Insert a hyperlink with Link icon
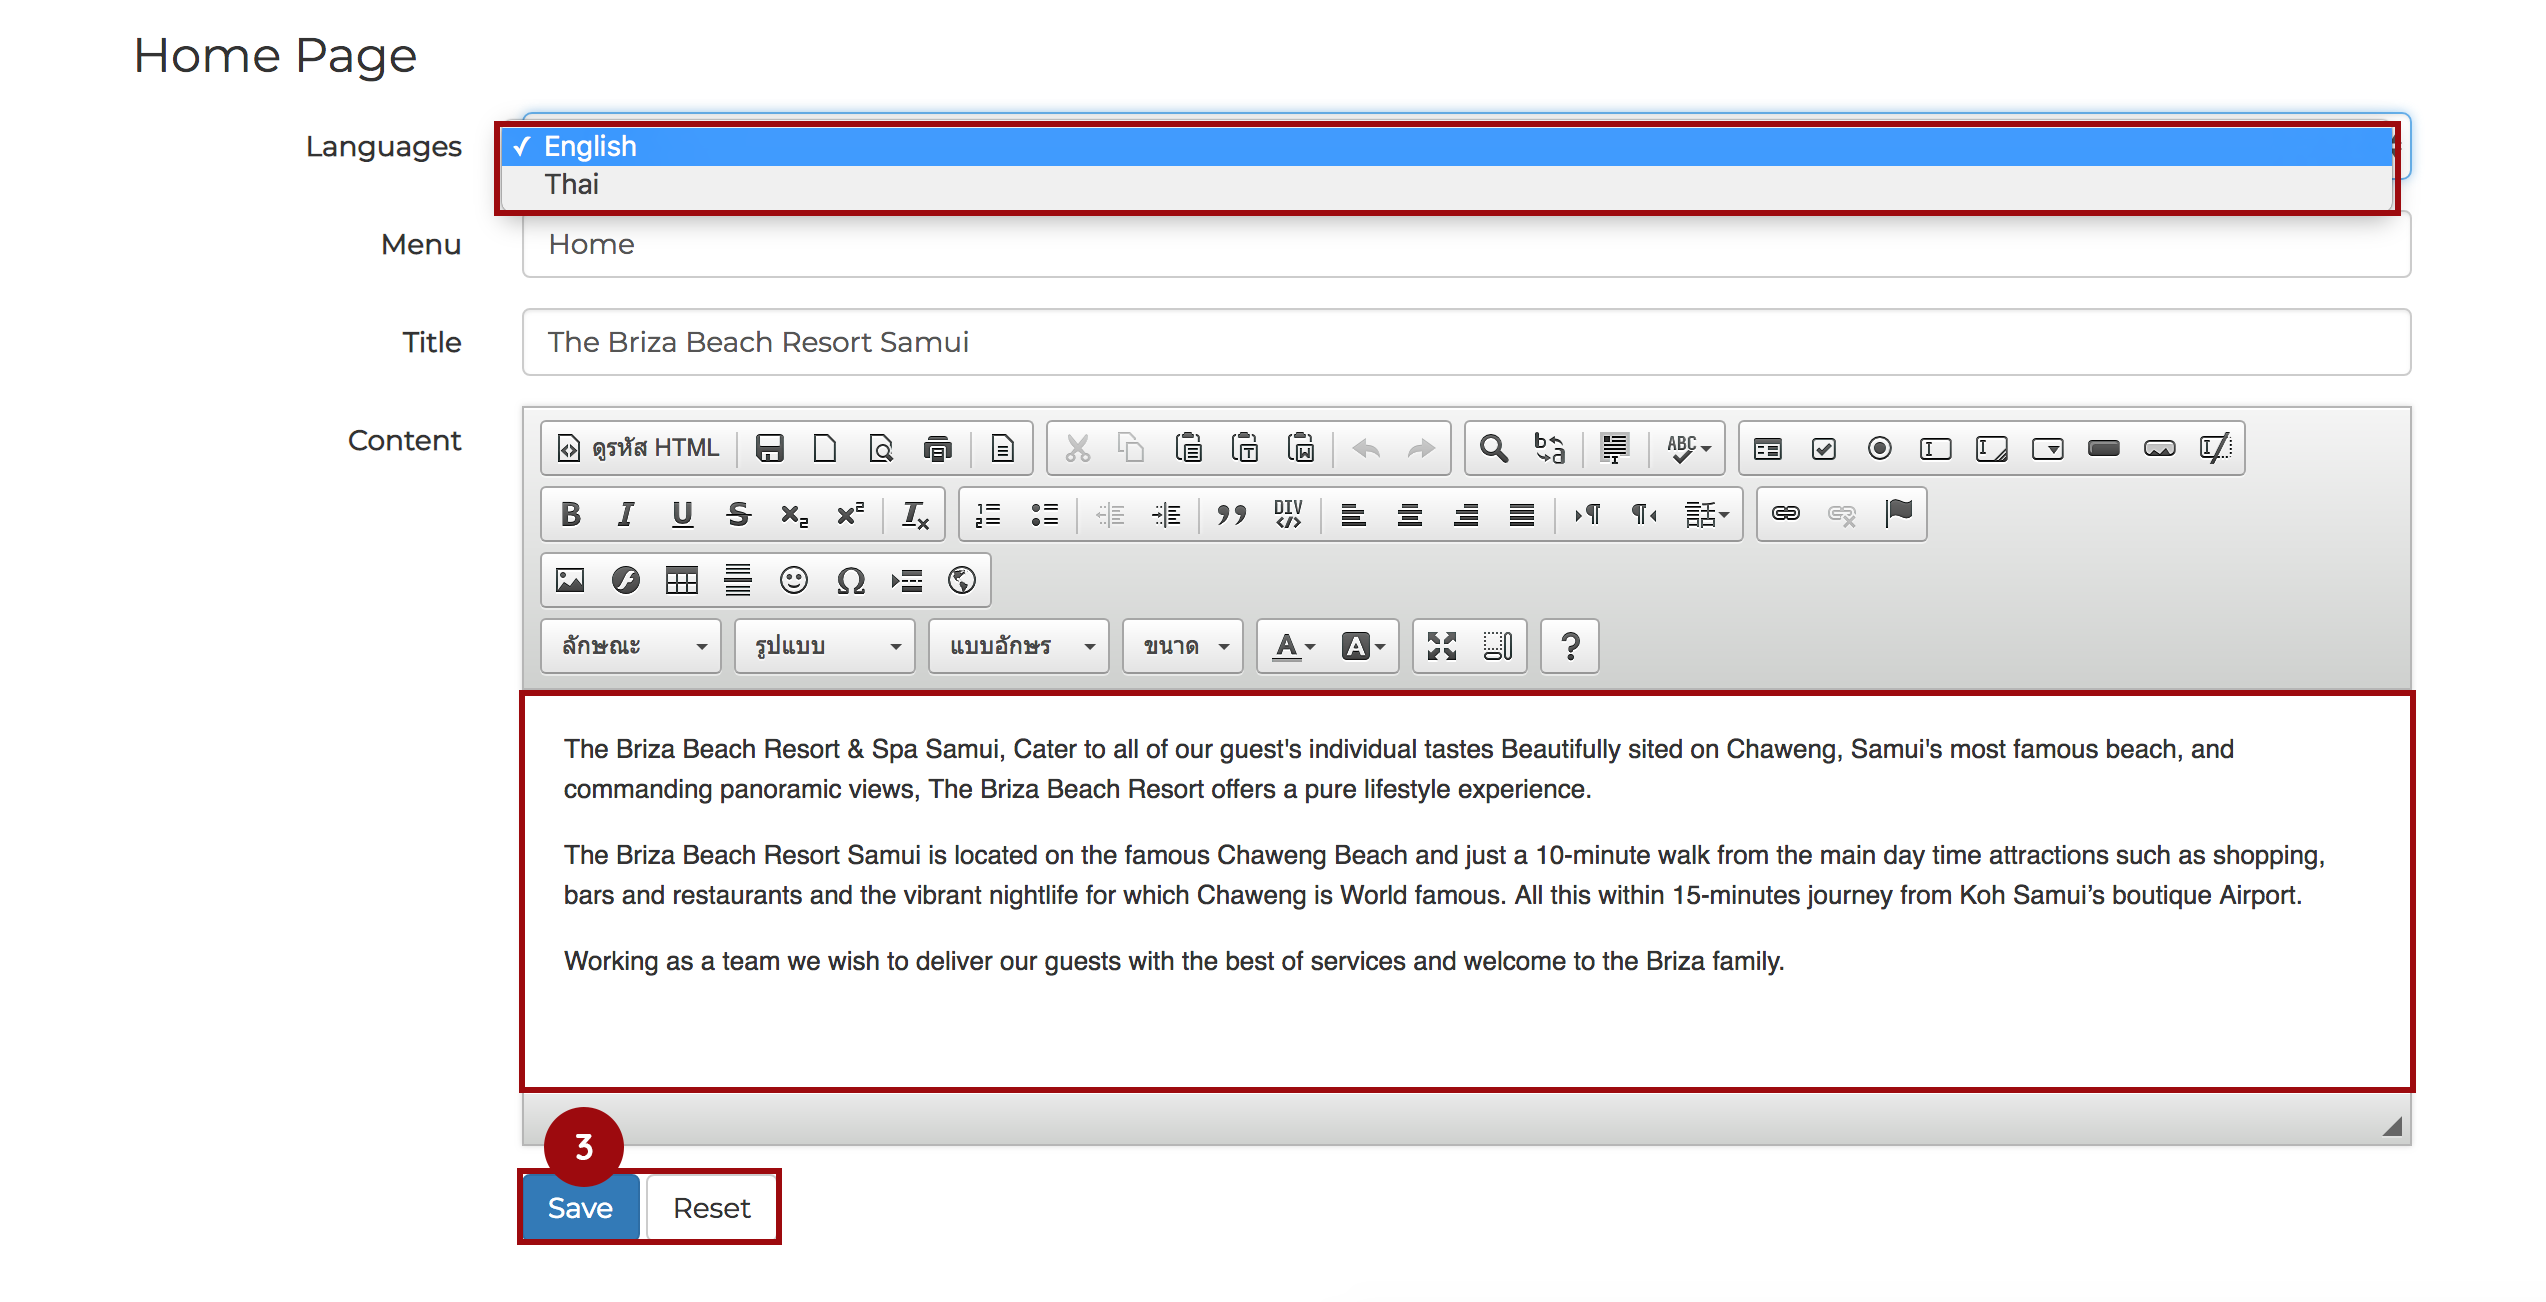The width and height of the screenshot is (2546, 1302). [x=1785, y=514]
